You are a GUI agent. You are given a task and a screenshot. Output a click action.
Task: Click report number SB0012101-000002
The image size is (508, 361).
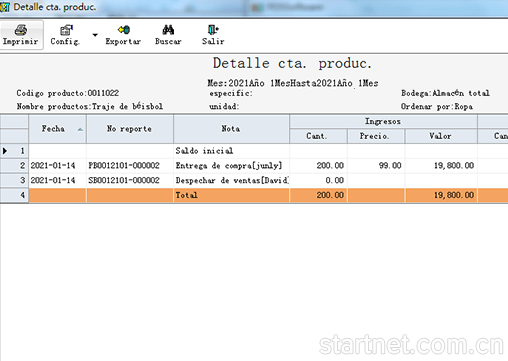tap(124, 180)
